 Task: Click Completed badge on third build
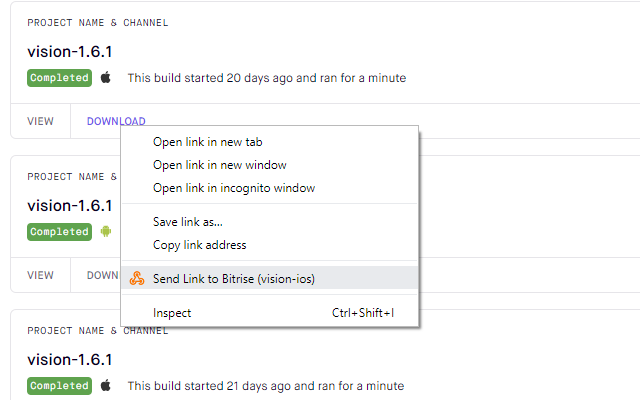(60, 385)
